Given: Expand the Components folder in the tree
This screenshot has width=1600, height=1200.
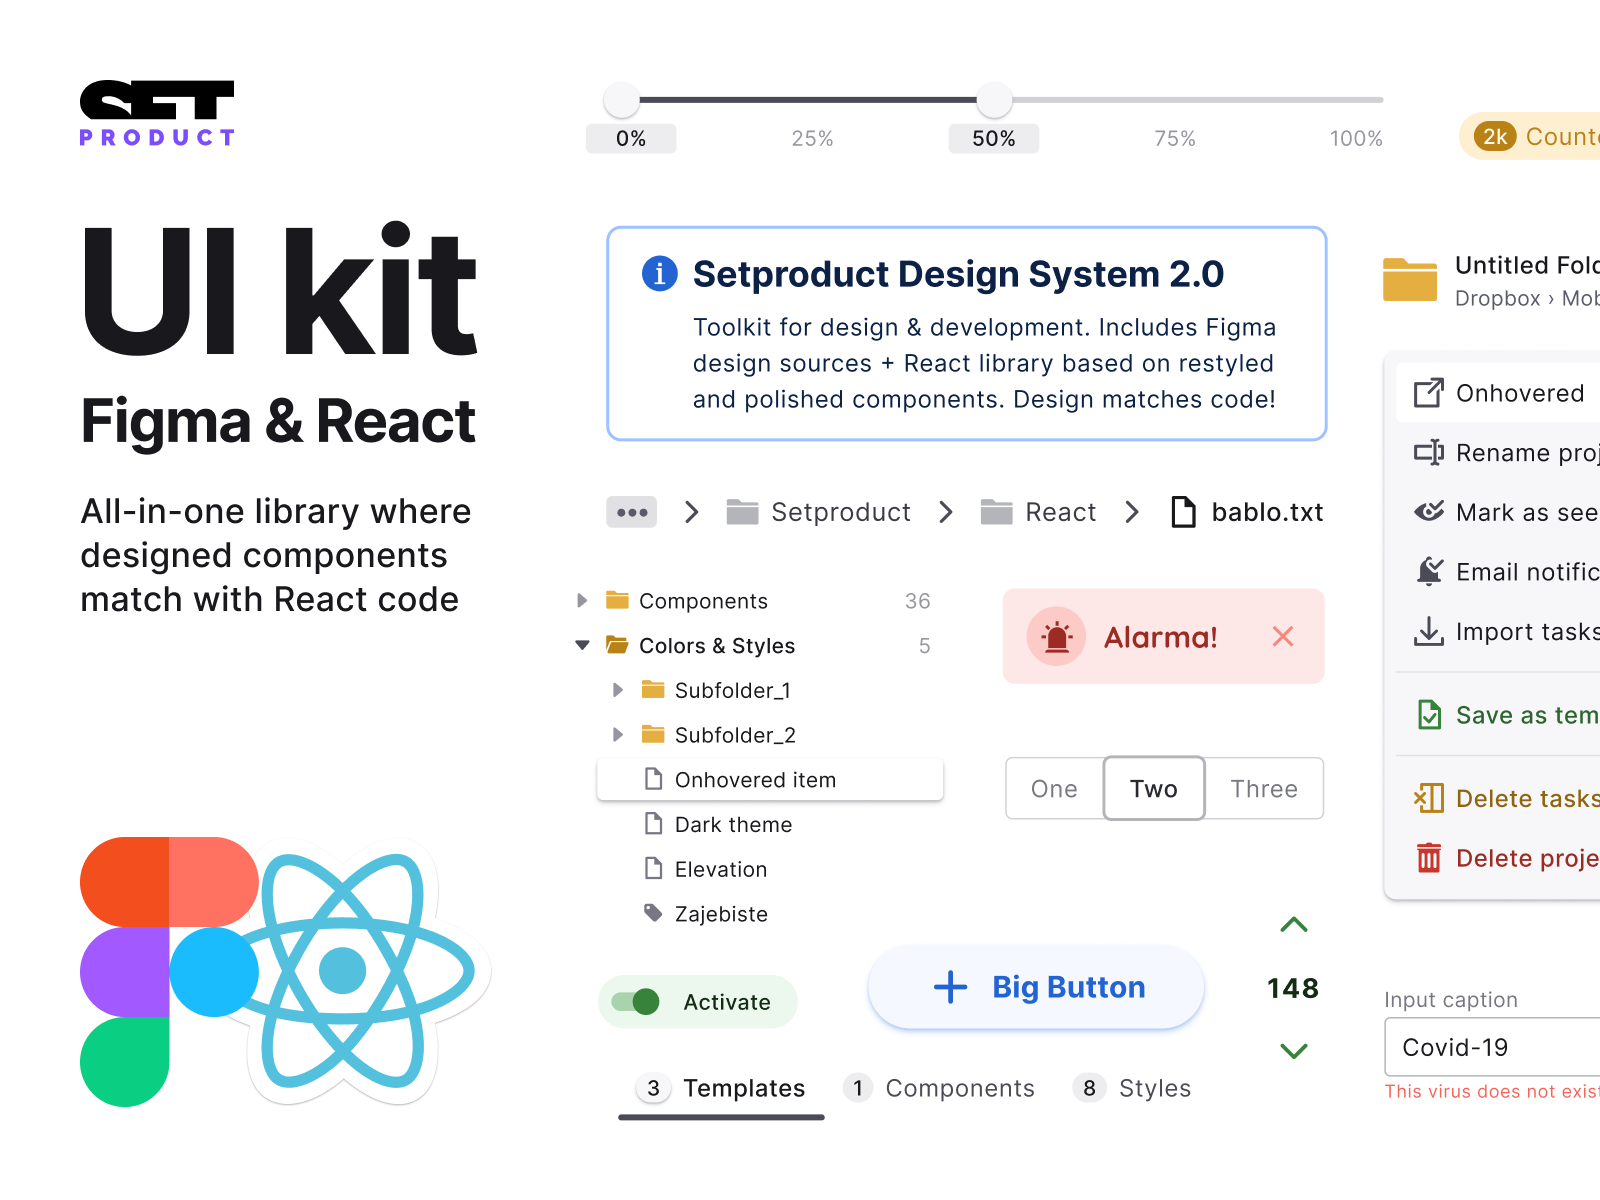Looking at the screenshot, I should (x=583, y=600).
